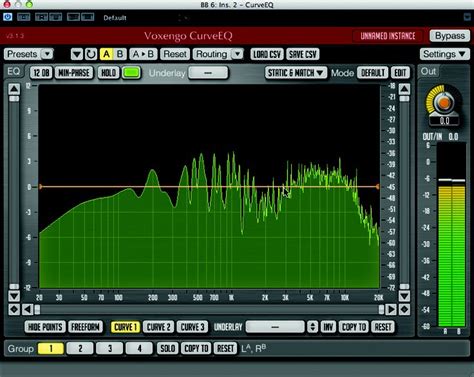Toggle Bypass on the plugin

[x=450, y=36]
